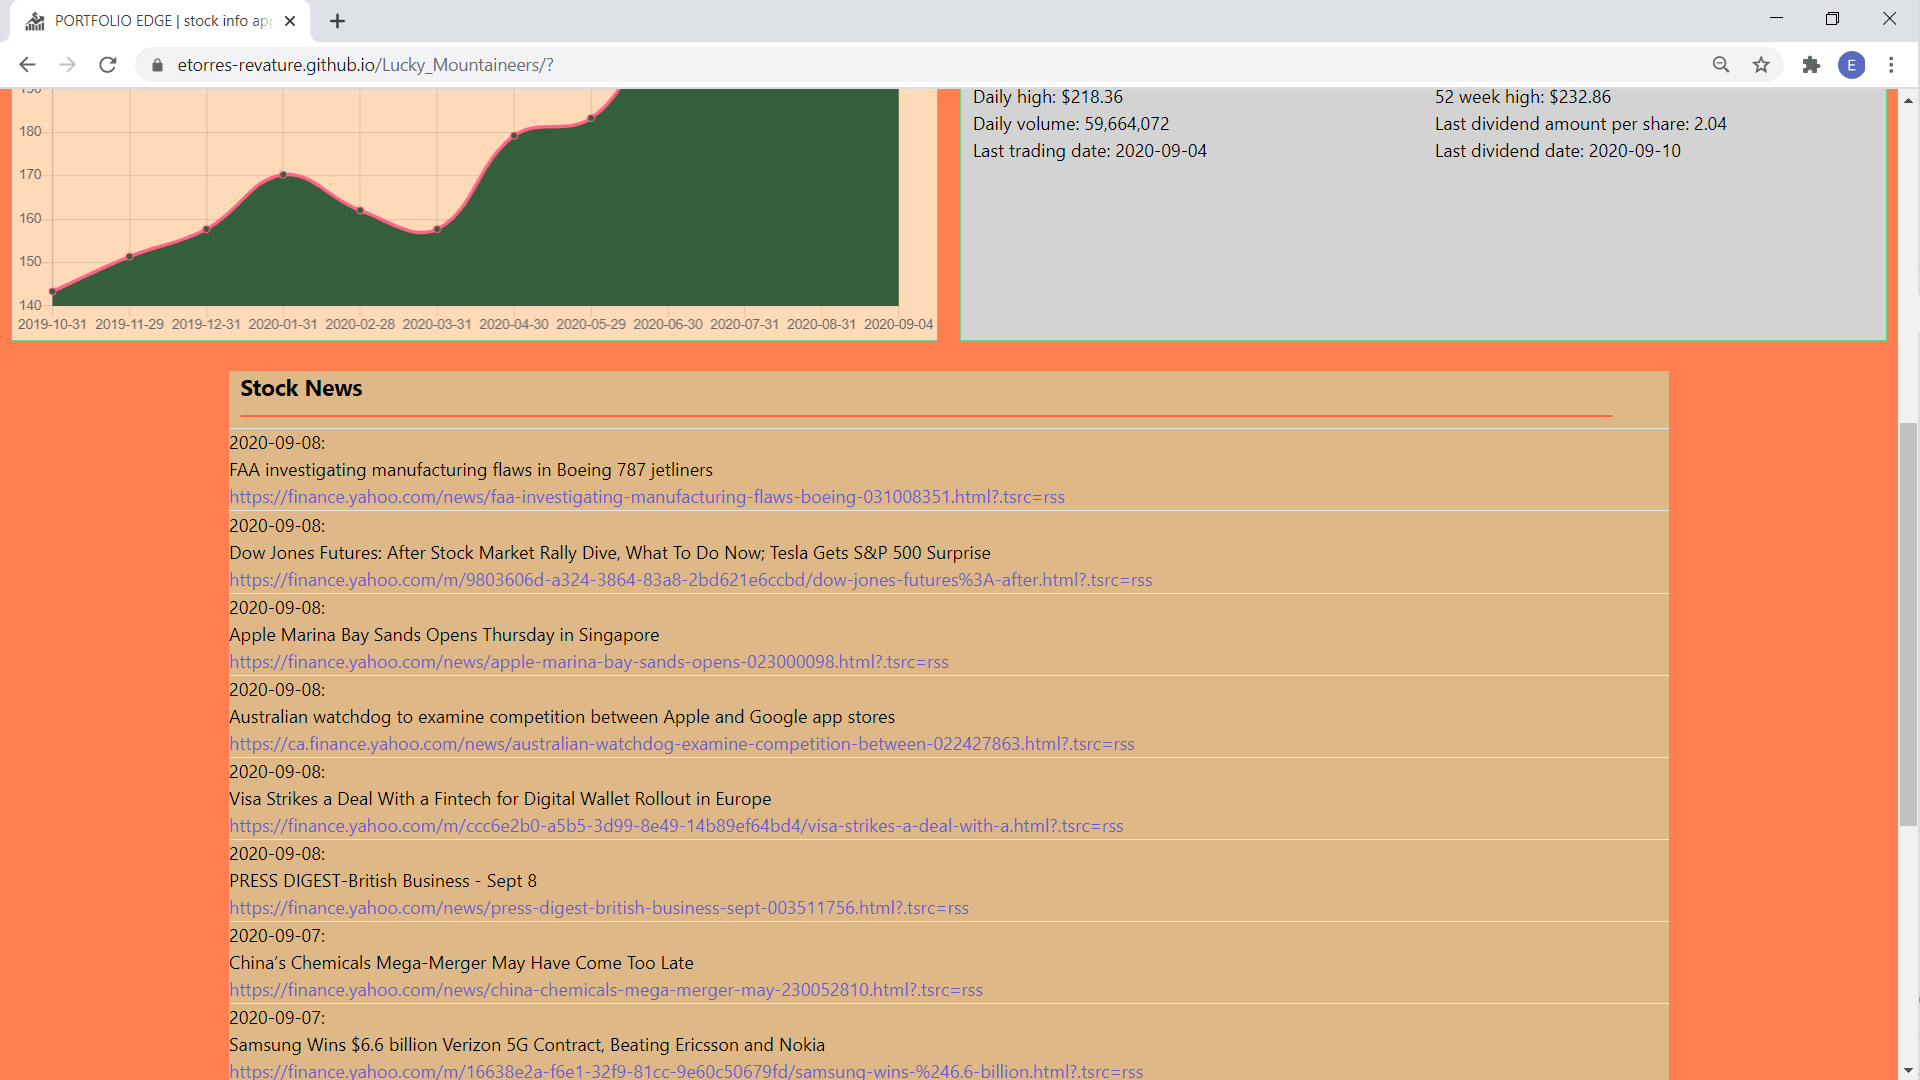Screen dimensions: 1920x1080
Task: Click the zoom magnifier icon in address bar
Action: coord(1721,65)
